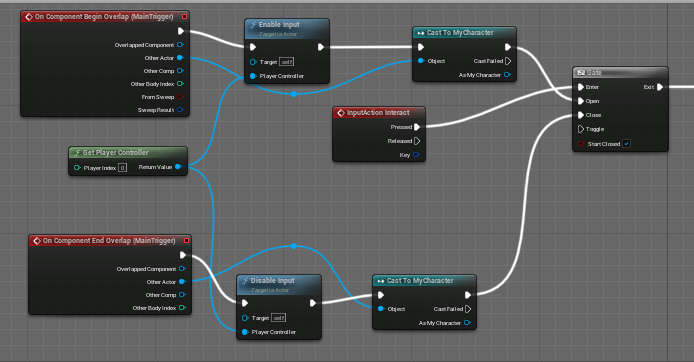Select the Disable Input node title

coord(272,281)
